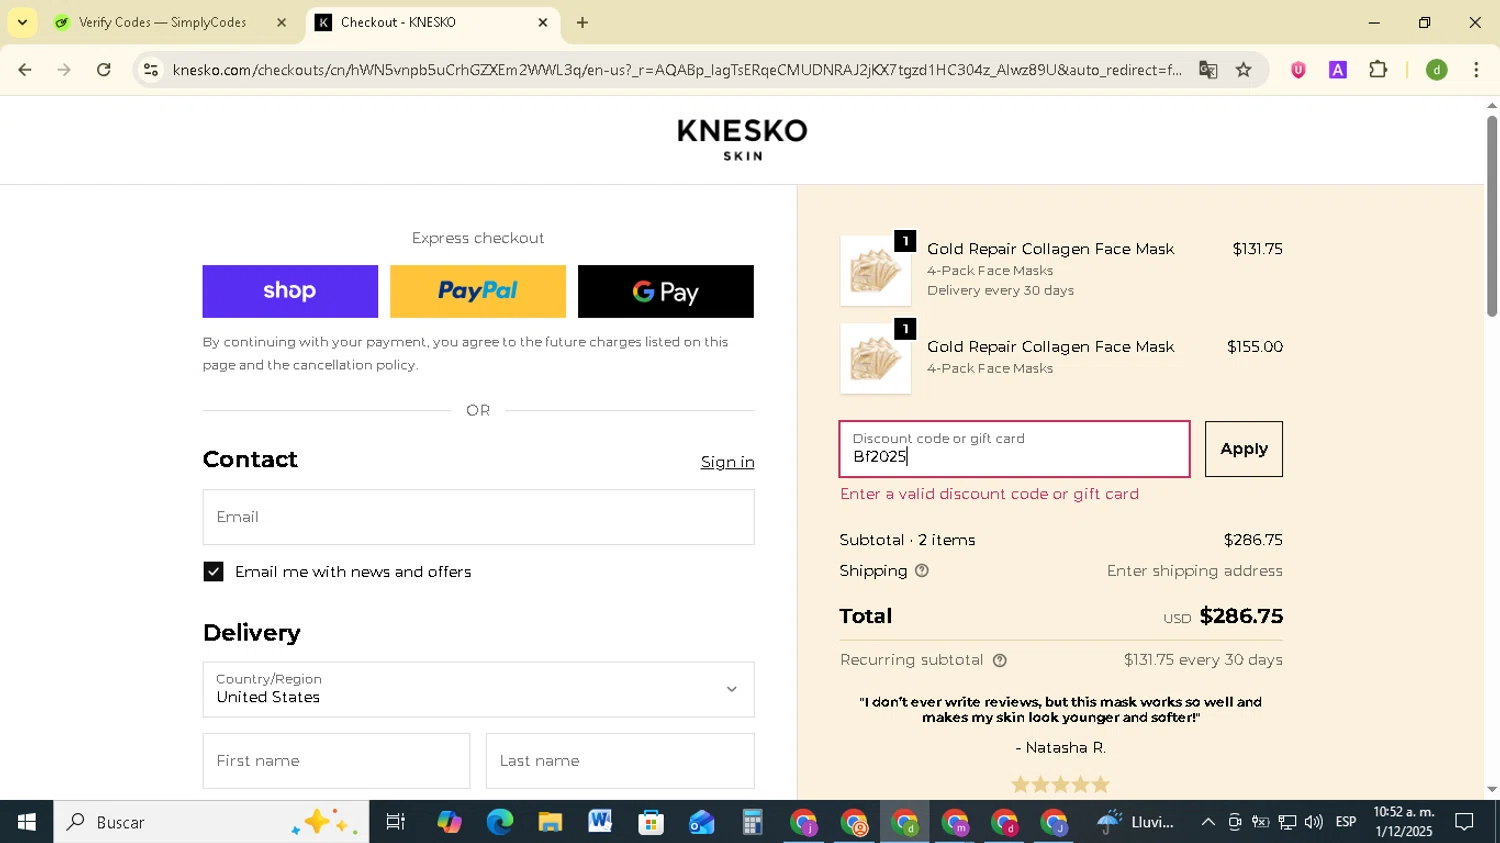Open the volume control icon
1500x843 pixels.
point(1313,822)
